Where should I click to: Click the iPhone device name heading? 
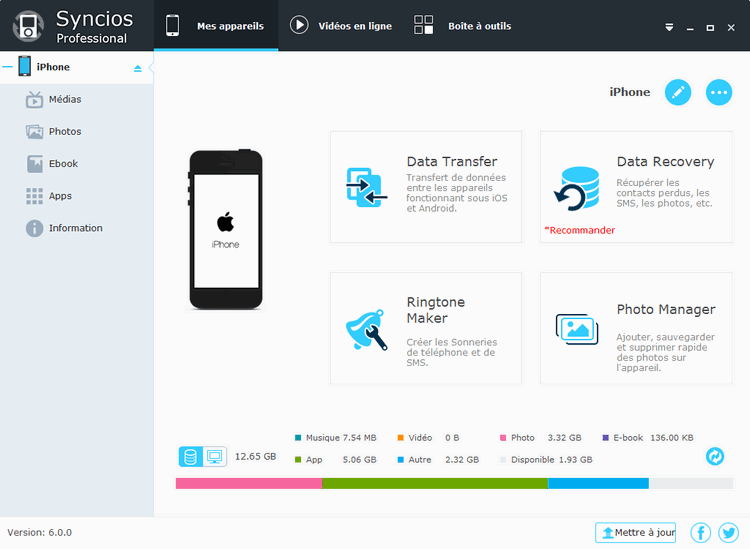click(629, 92)
